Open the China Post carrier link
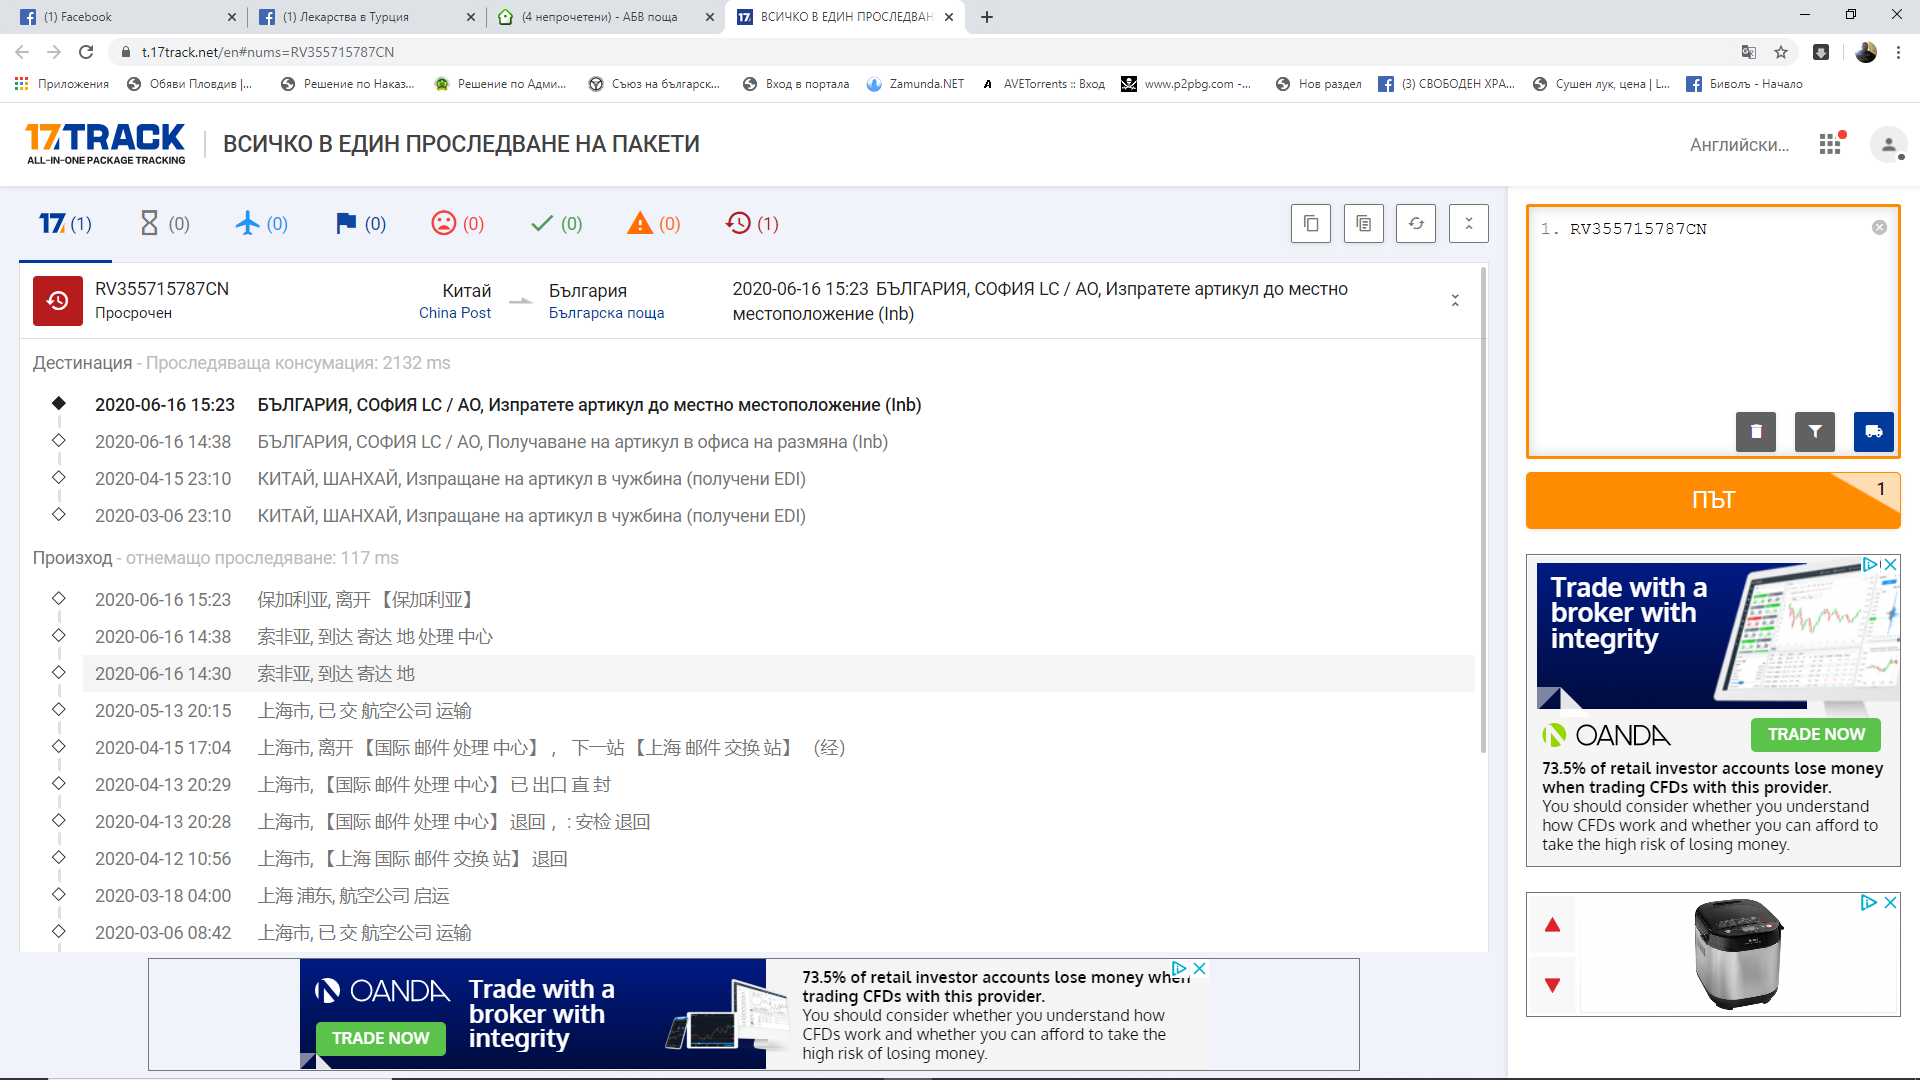Screen dimensions: 1920x1080 [455, 313]
